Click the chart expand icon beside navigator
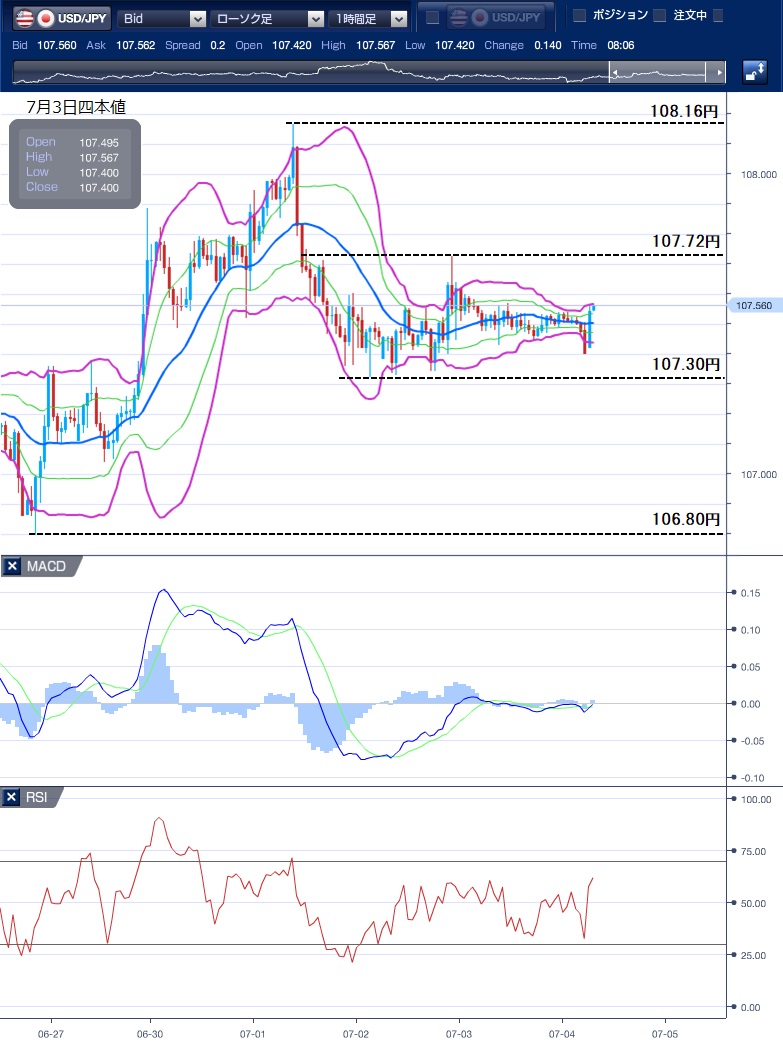This screenshot has width=783, height=1048. click(755, 72)
